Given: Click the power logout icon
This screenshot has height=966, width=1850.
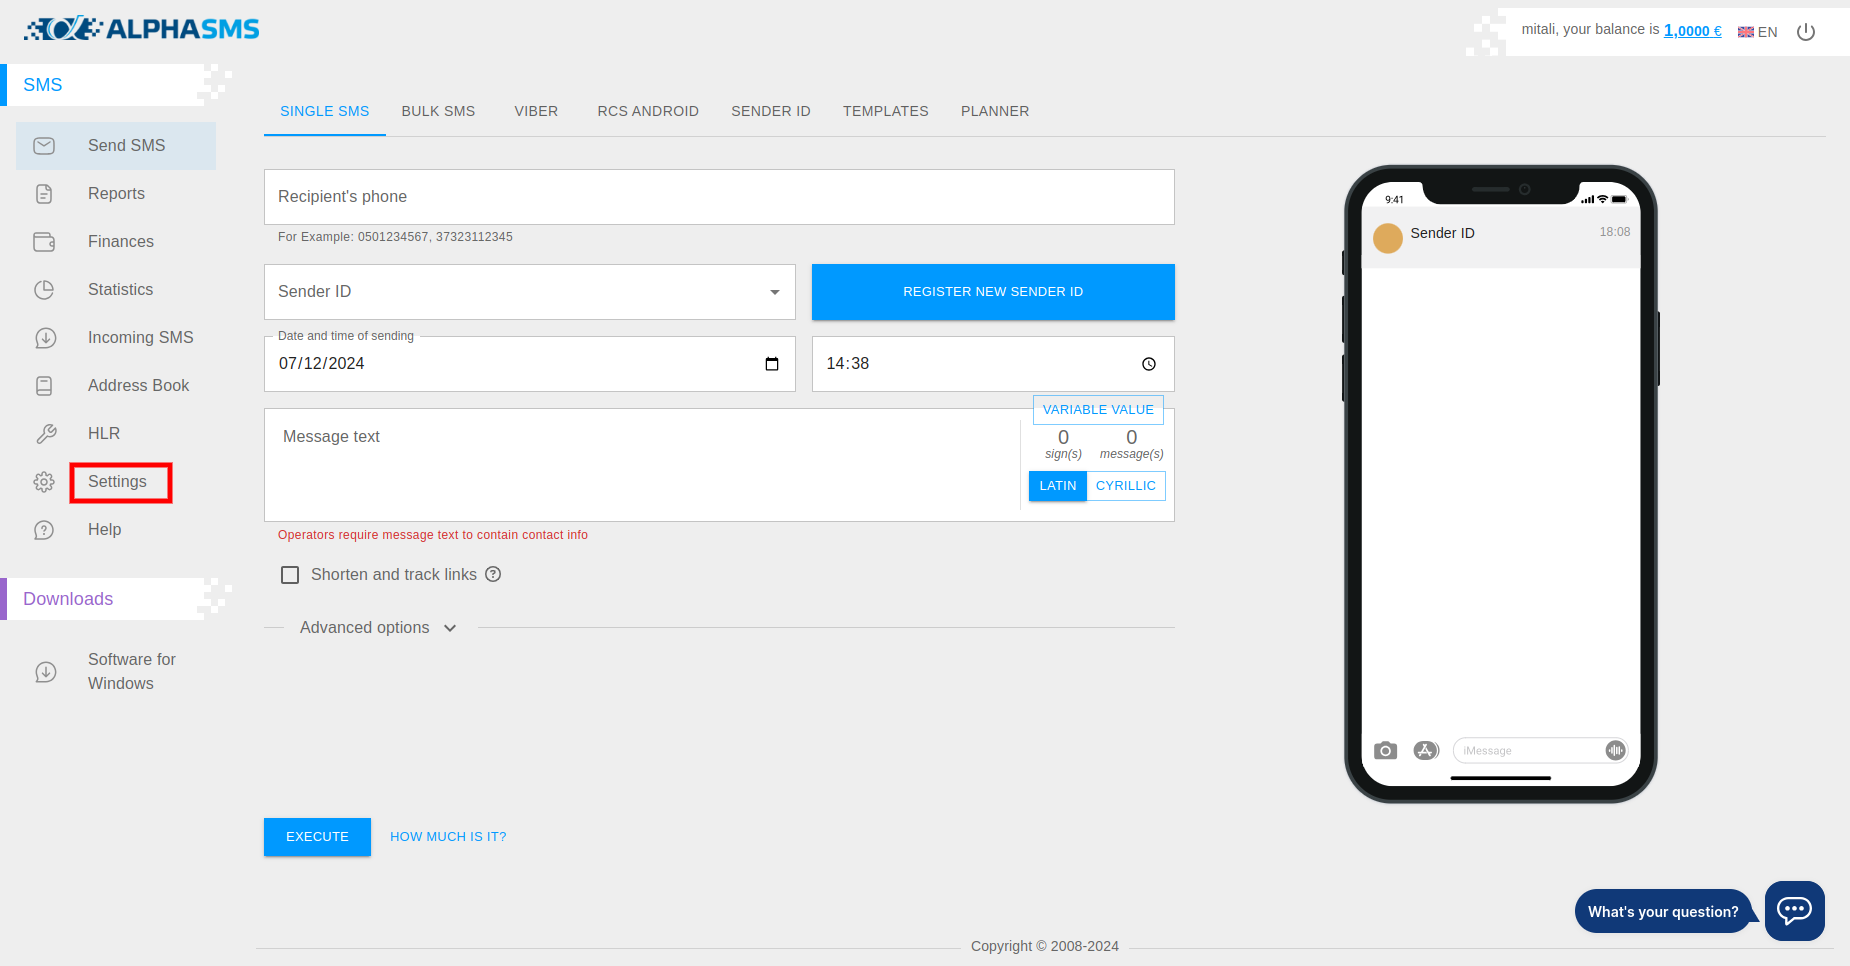Looking at the screenshot, I should point(1805,32).
